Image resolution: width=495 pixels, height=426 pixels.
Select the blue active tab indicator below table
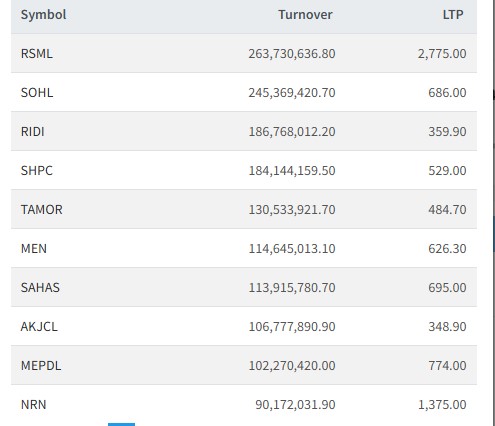[x=121, y=424]
